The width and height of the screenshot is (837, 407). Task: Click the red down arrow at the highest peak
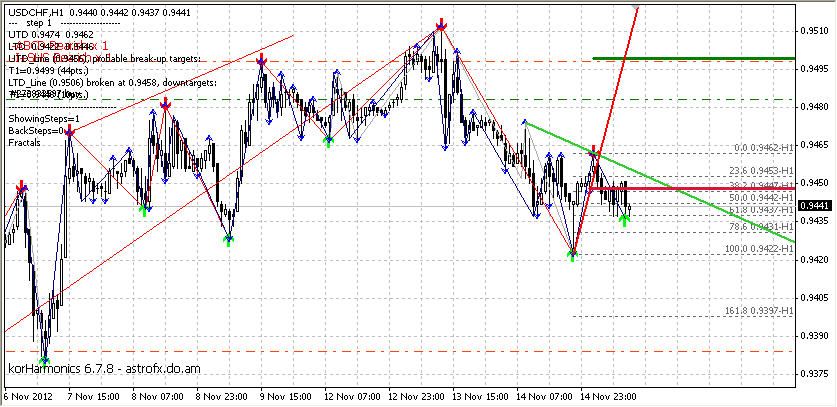pos(440,24)
